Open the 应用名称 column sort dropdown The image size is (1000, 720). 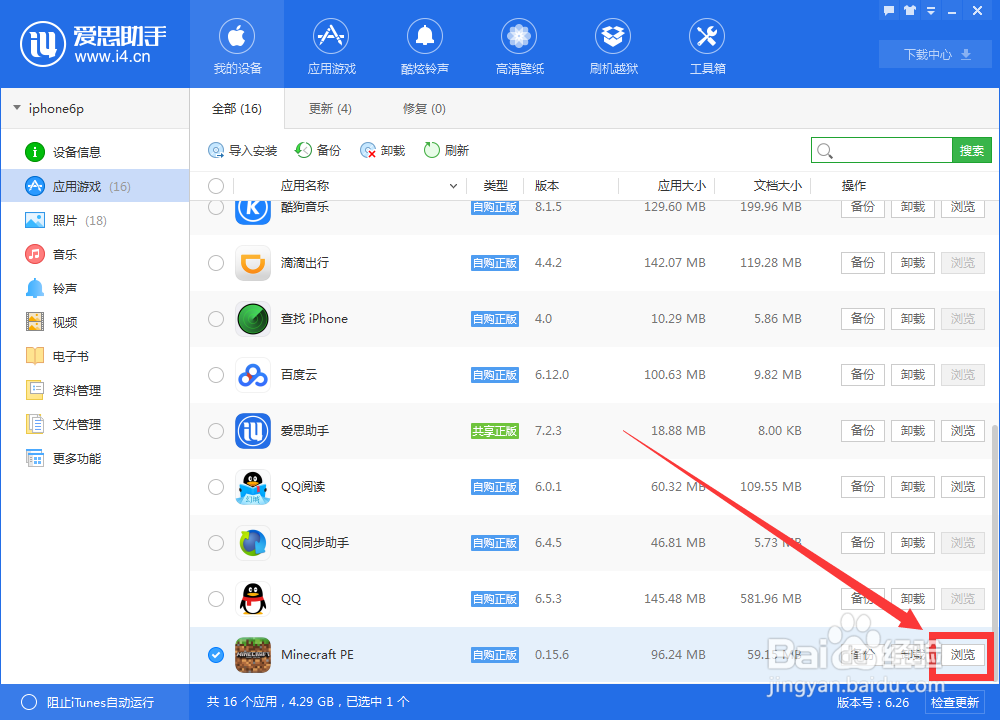pos(452,186)
